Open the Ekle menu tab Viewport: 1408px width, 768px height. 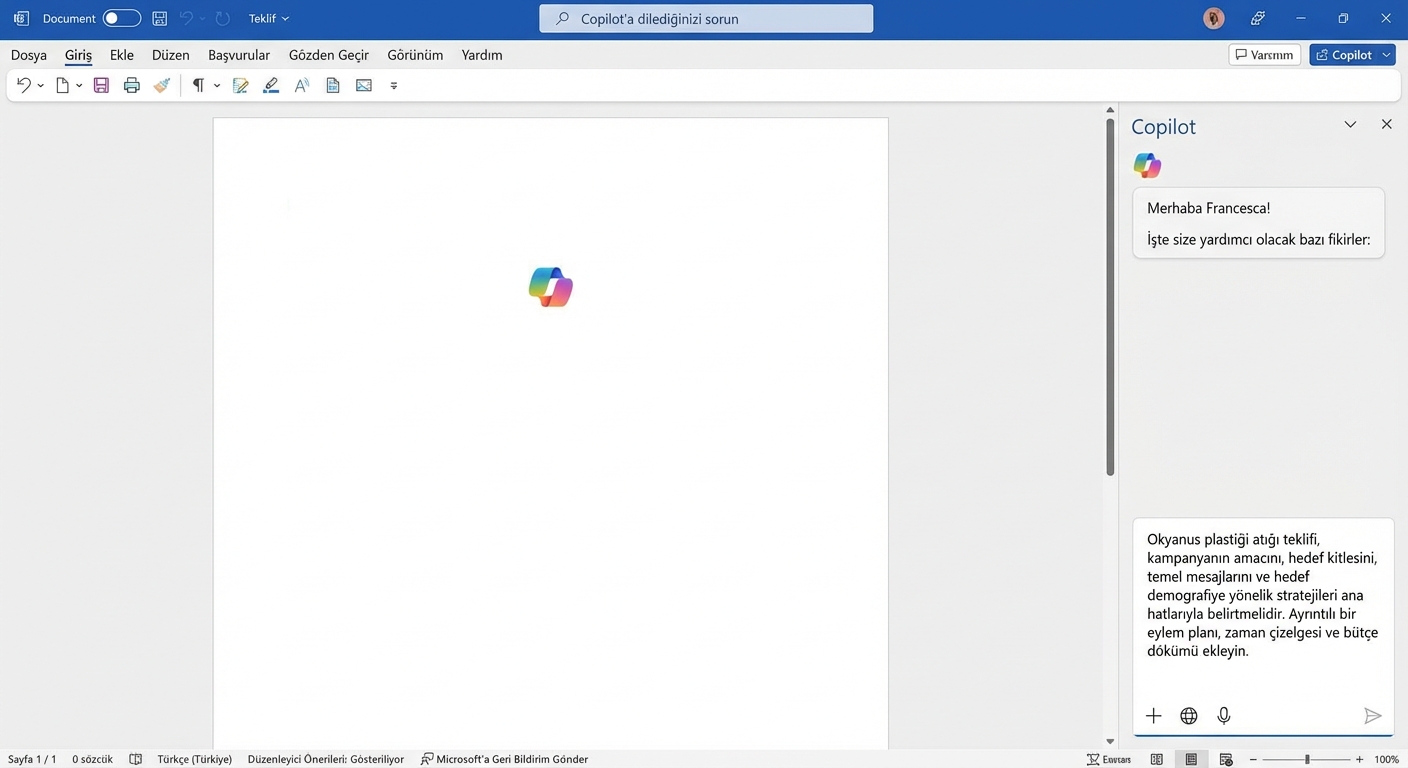point(122,55)
